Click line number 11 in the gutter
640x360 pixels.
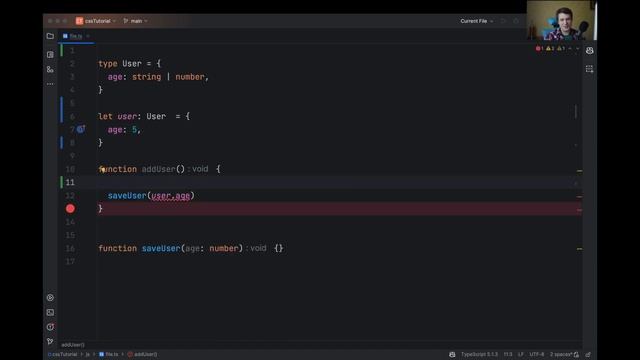pyautogui.click(x=70, y=182)
